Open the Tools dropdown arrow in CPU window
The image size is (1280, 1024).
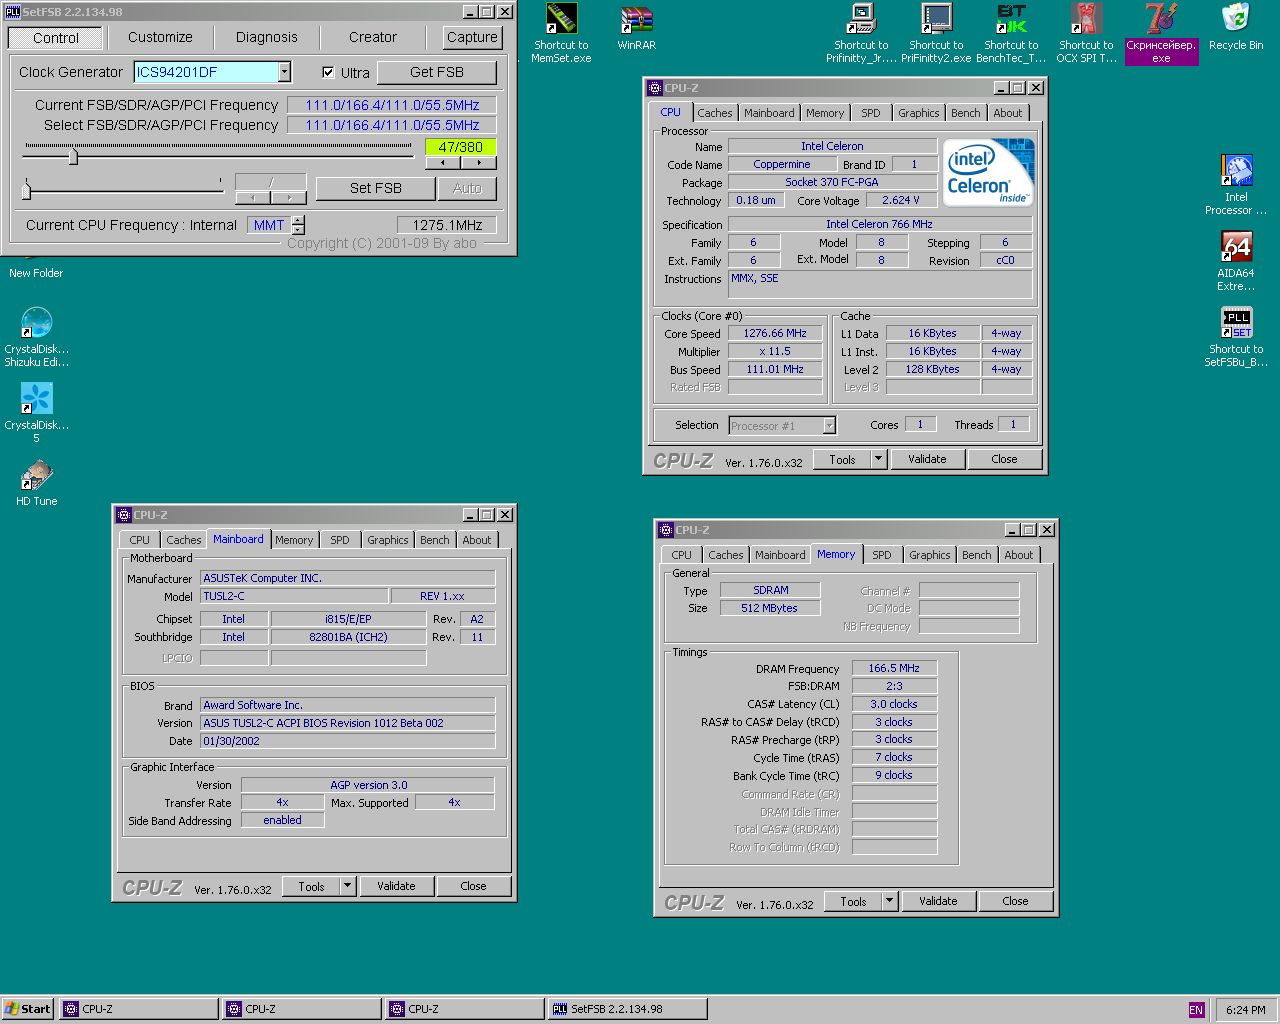click(878, 459)
